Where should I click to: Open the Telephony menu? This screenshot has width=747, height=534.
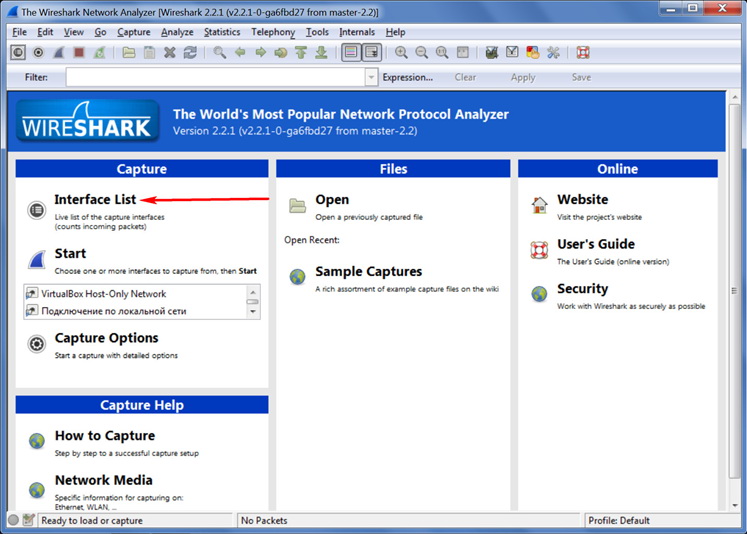pyautogui.click(x=273, y=32)
